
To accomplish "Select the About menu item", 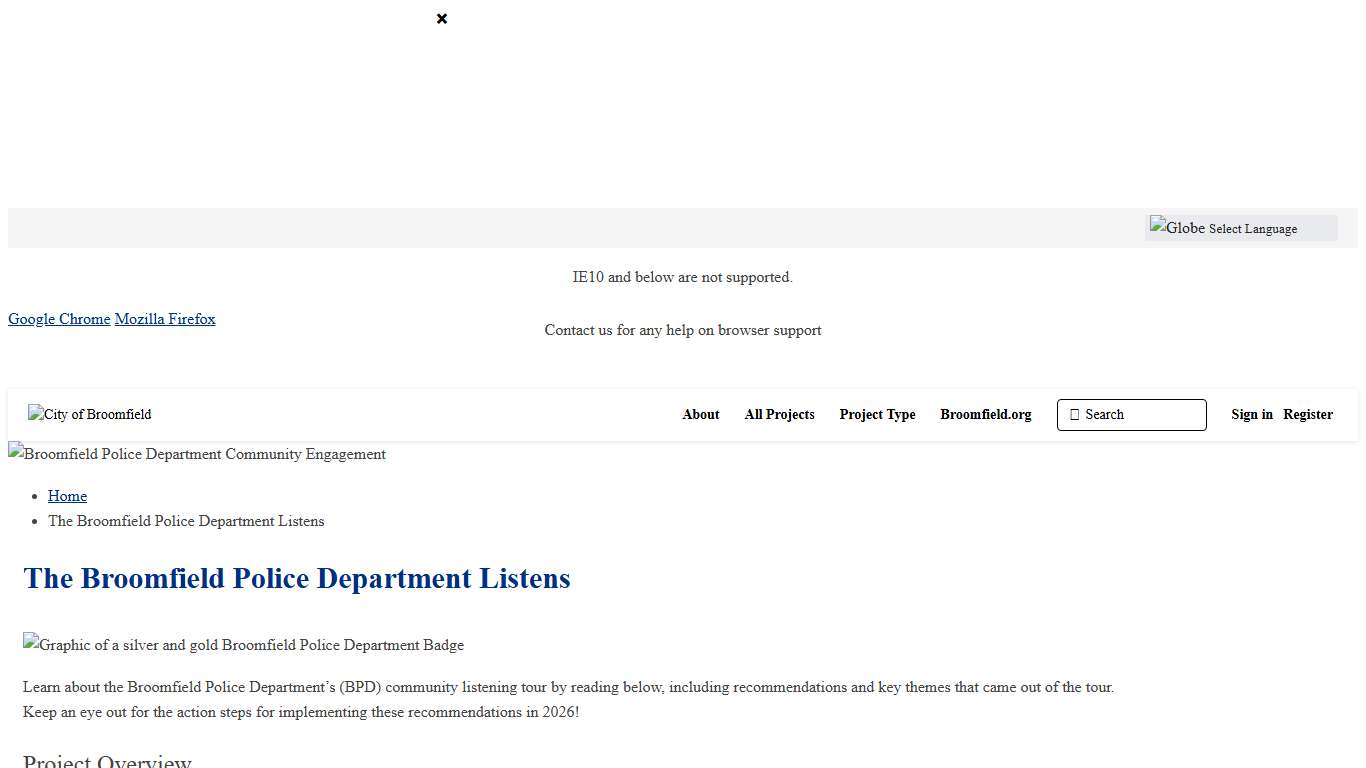I will pyautogui.click(x=700, y=414).
